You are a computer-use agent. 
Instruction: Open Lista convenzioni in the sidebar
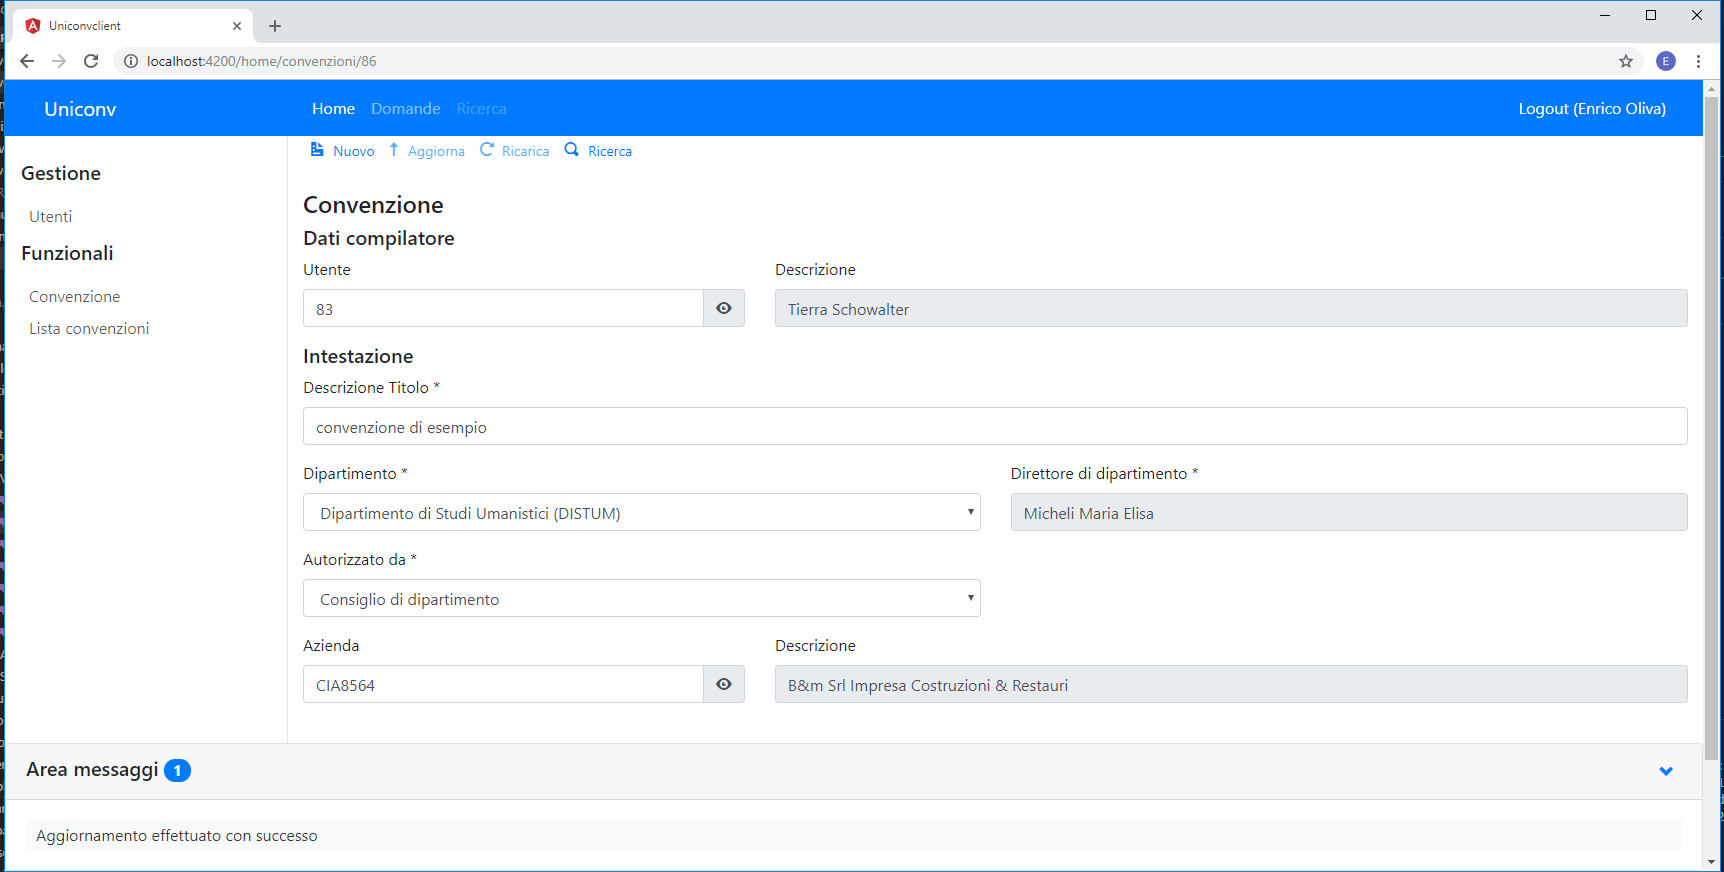pyautogui.click(x=89, y=328)
